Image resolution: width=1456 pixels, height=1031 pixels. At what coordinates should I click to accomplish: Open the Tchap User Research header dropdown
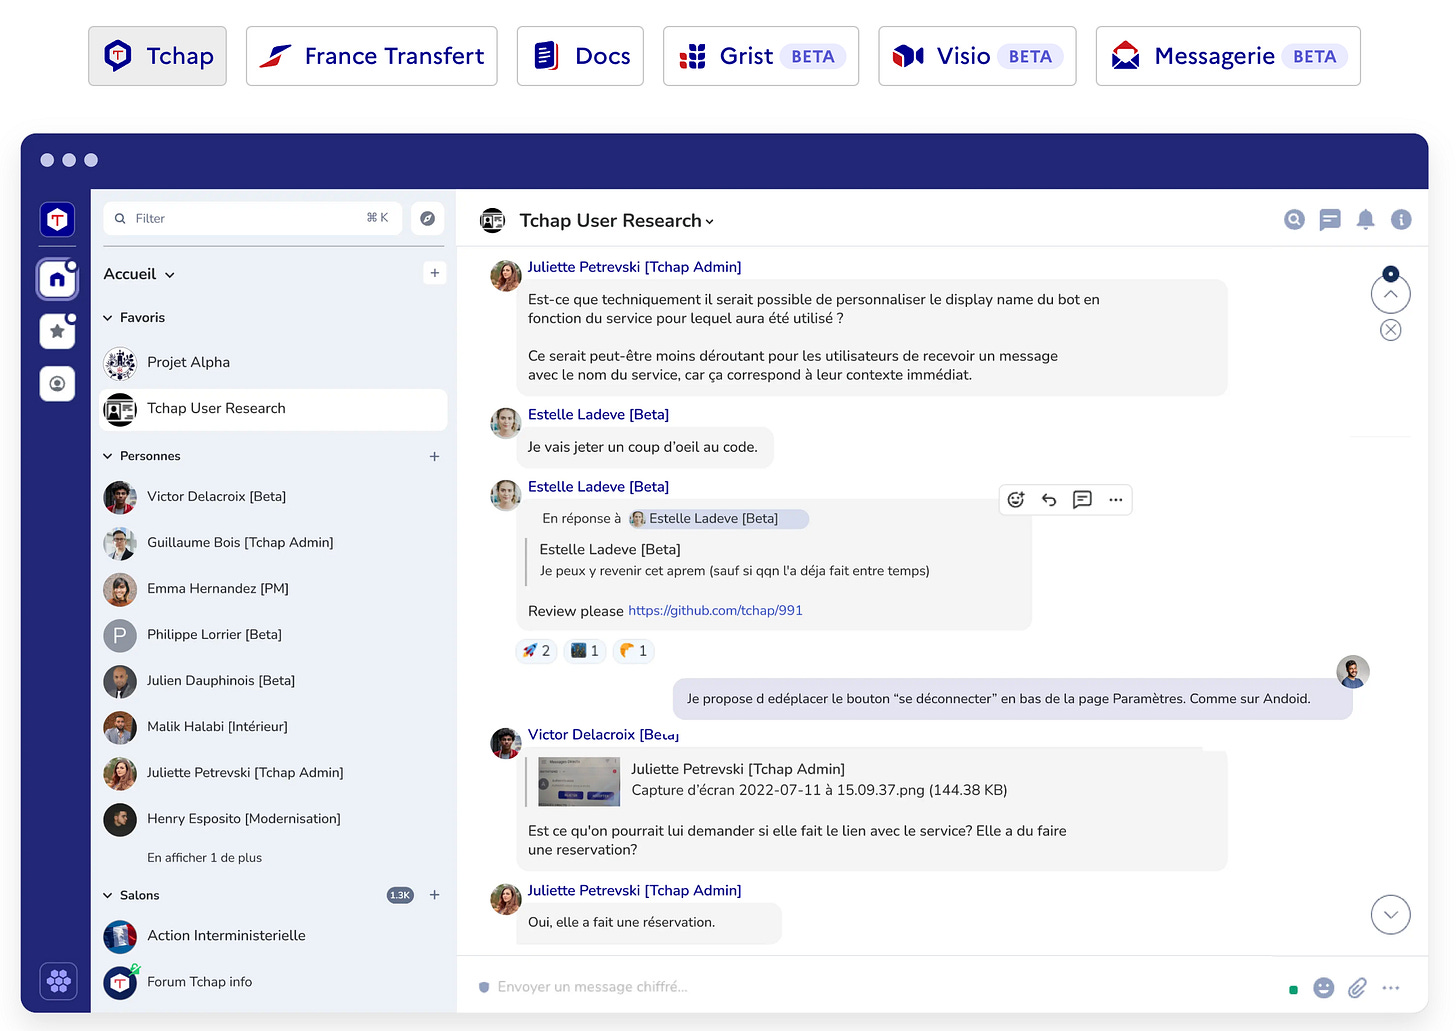617,221
